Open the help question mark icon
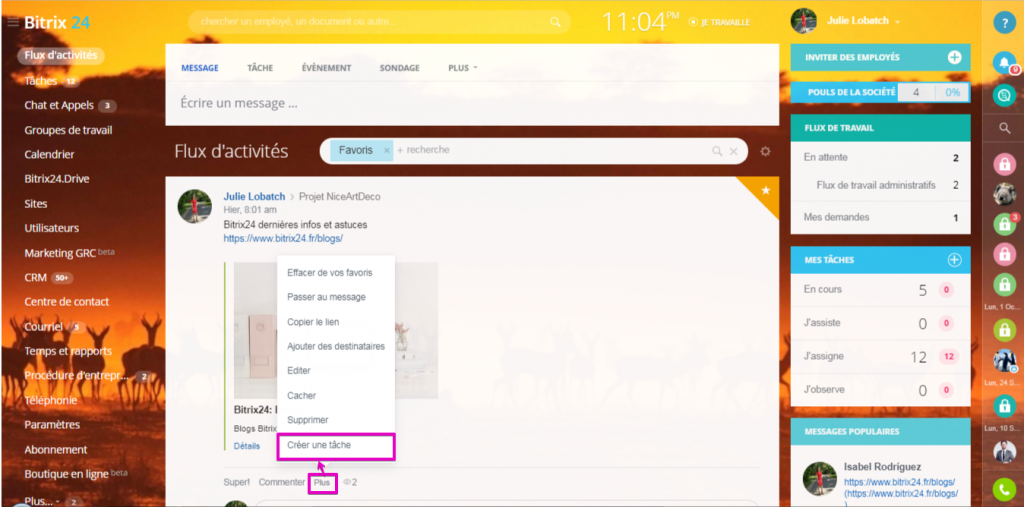This screenshot has height=507, width=1024. [x=1004, y=24]
